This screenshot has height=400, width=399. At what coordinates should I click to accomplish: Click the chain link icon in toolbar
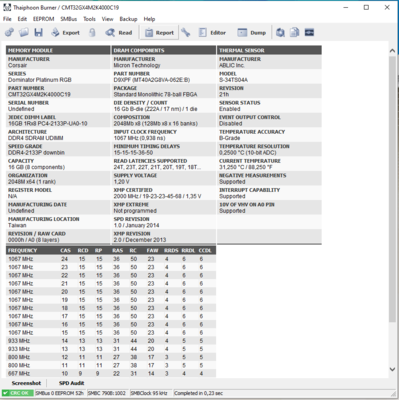tap(9, 32)
